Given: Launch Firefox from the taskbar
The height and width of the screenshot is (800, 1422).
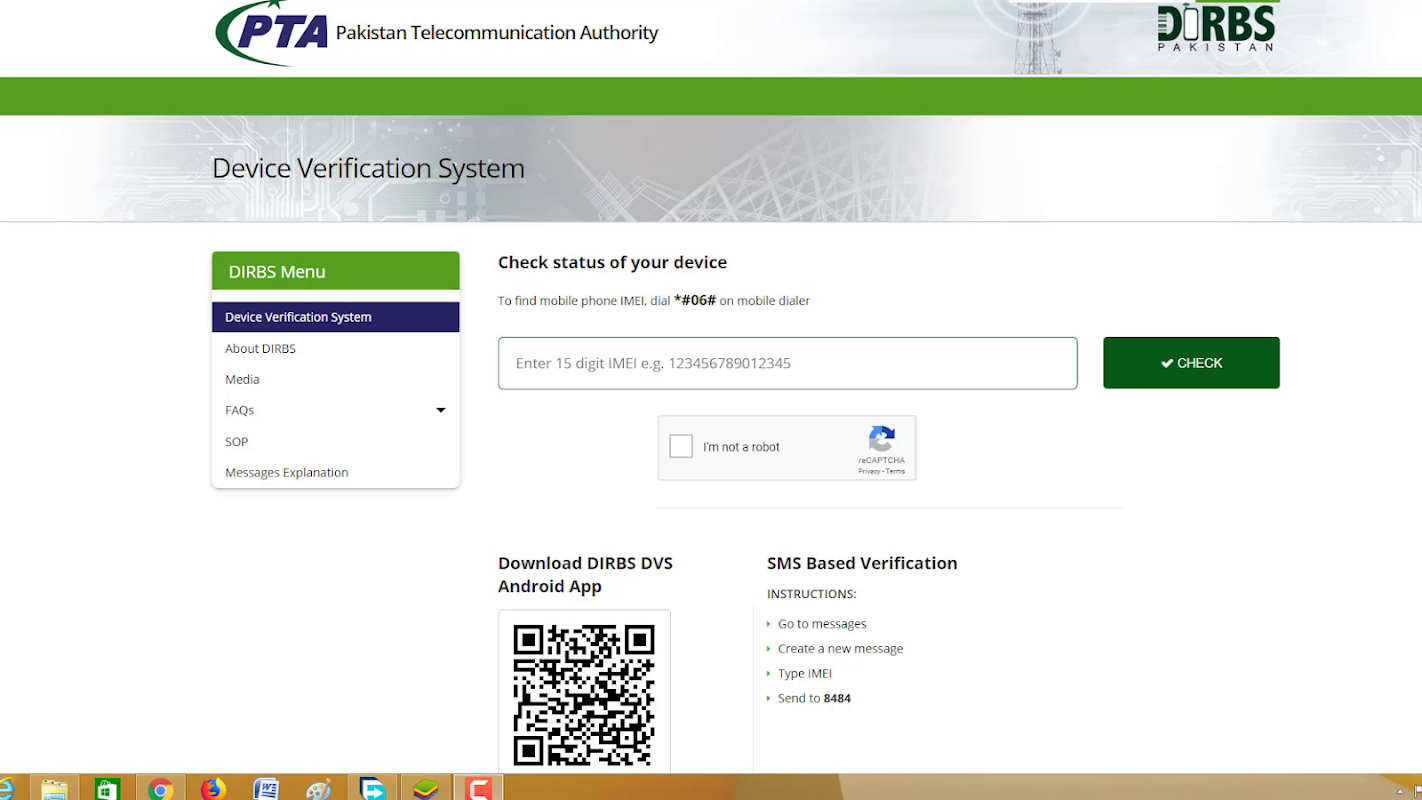Looking at the screenshot, I should (213, 789).
